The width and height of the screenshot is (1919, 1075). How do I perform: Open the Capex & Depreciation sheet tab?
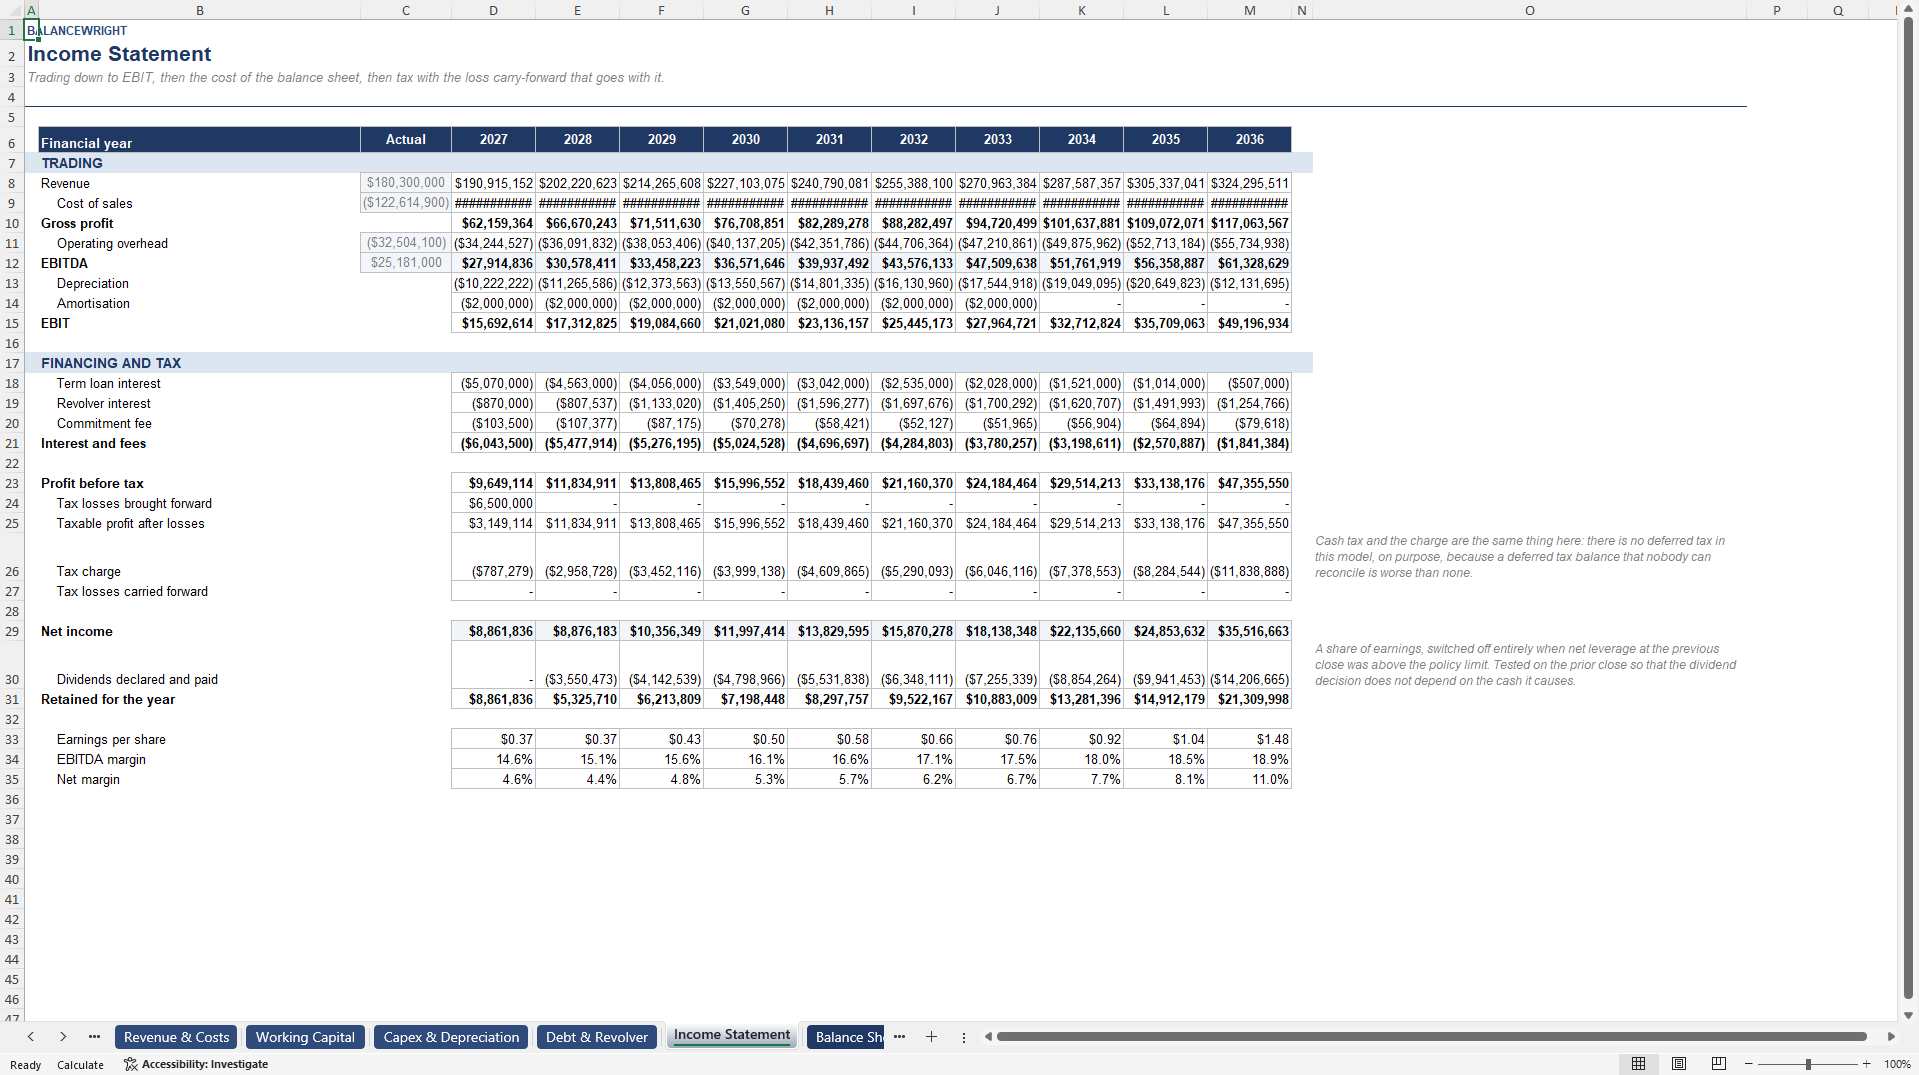(451, 1037)
